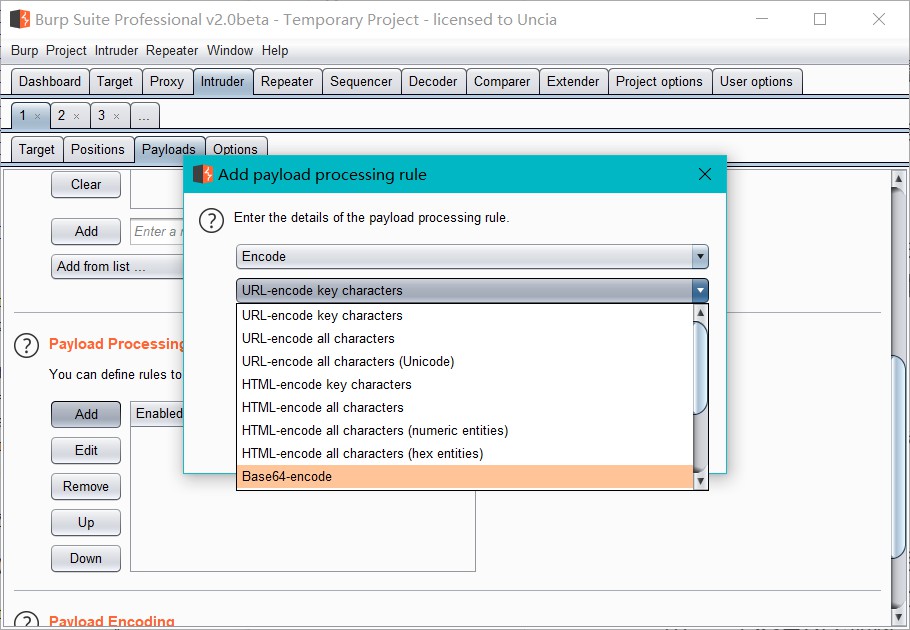Click the Payload Encoding help icon
Viewport: 910px width, 630px height.
(26, 620)
